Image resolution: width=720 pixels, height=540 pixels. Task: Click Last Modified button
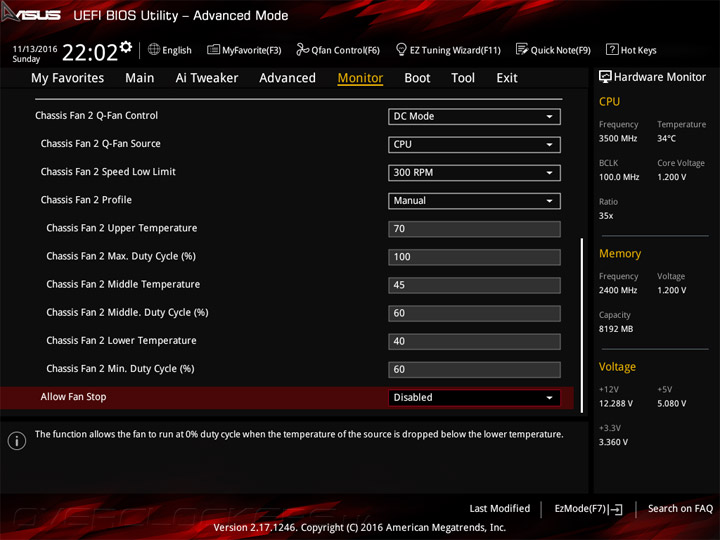point(500,509)
